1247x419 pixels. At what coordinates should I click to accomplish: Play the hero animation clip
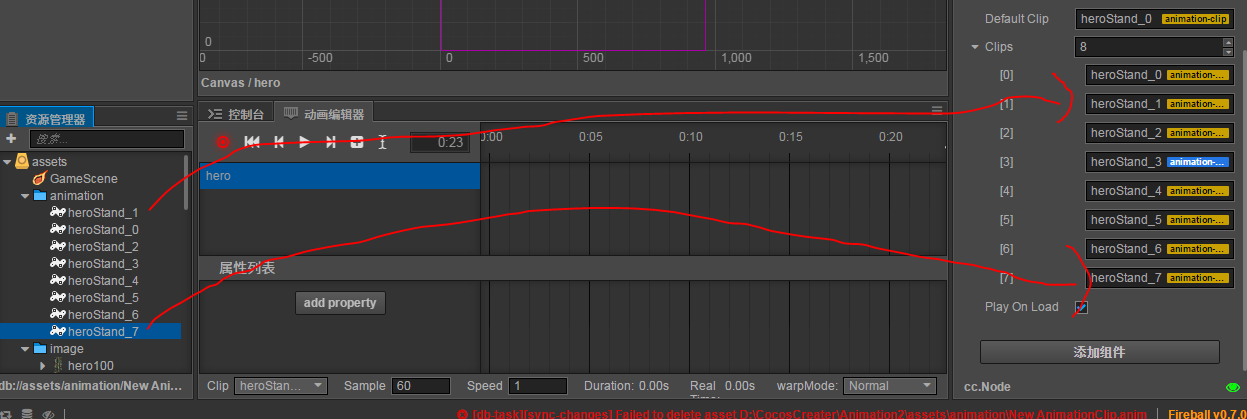click(x=305, y=142)
